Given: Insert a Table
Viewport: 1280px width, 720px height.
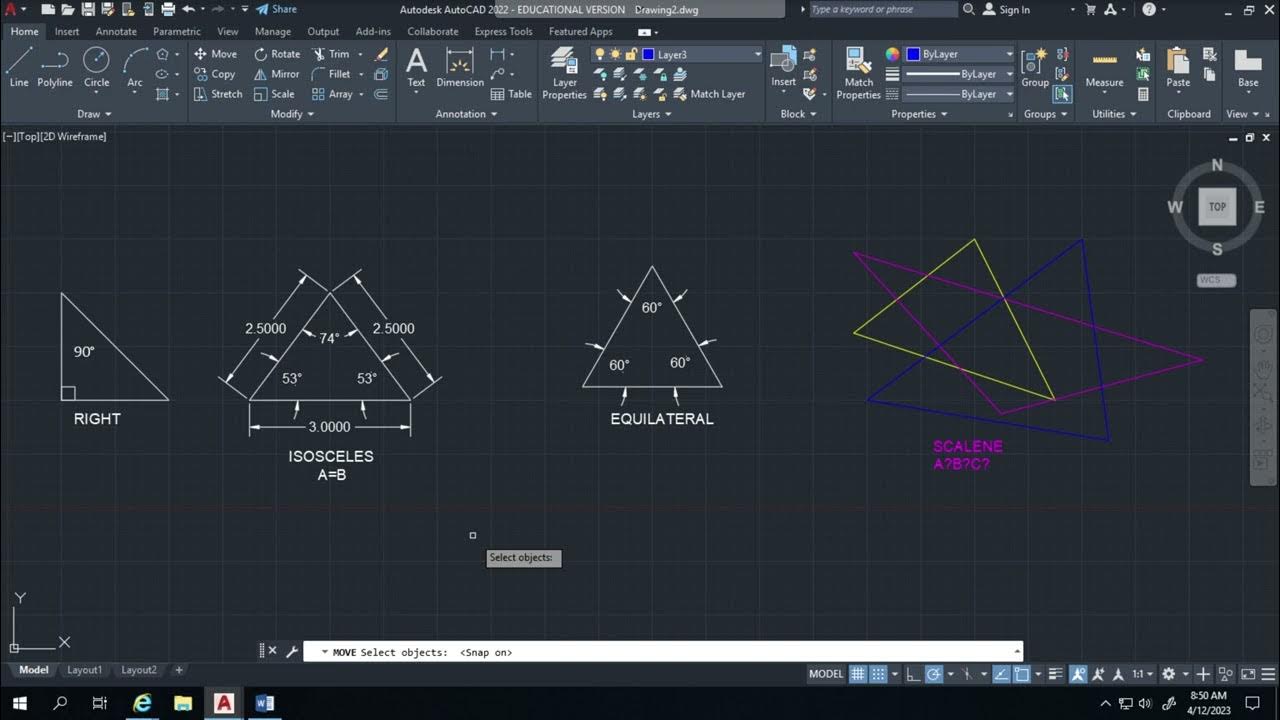Looking at the screenshot, I should 511,94.
